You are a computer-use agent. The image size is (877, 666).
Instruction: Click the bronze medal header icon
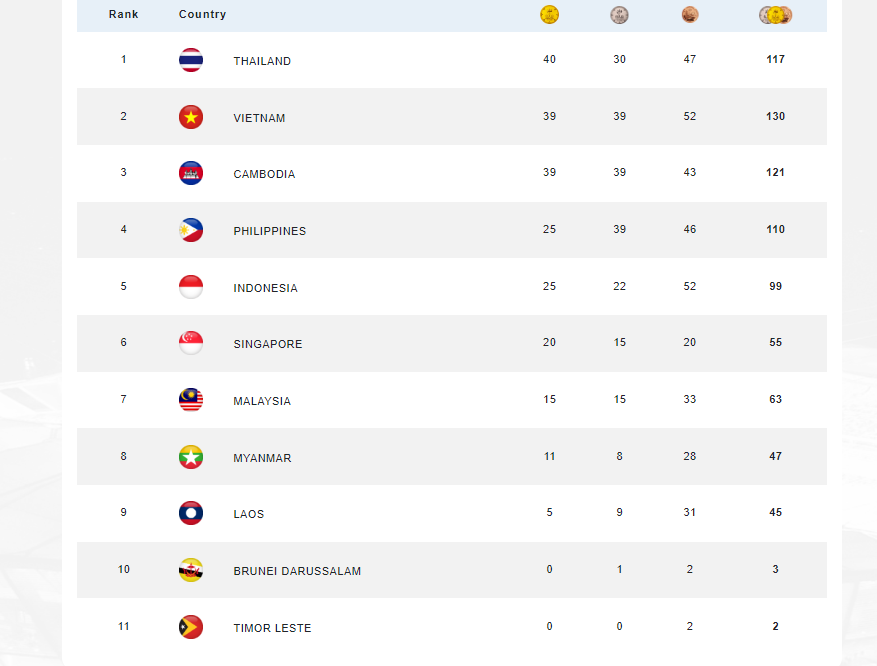pos(689,15)
